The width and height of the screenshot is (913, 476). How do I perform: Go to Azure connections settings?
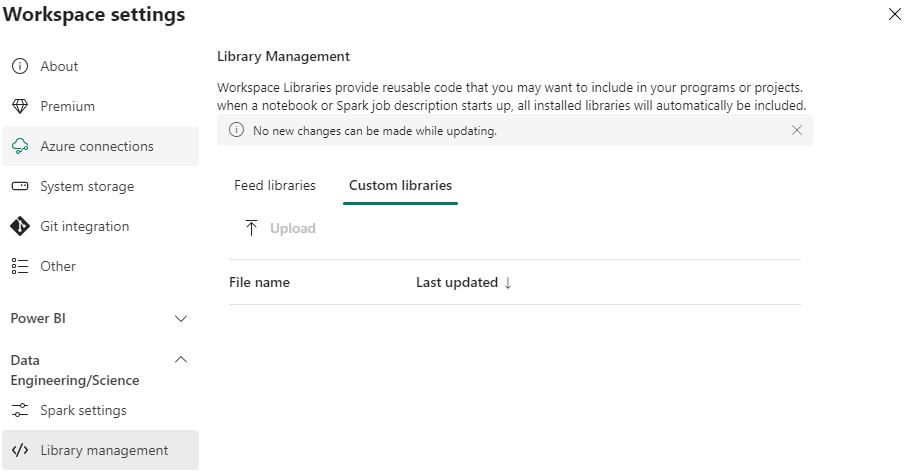(x=100, y=146)
